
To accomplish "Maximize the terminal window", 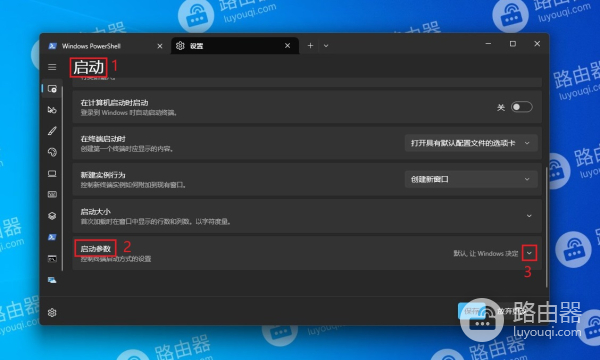I will coord(513,44).
